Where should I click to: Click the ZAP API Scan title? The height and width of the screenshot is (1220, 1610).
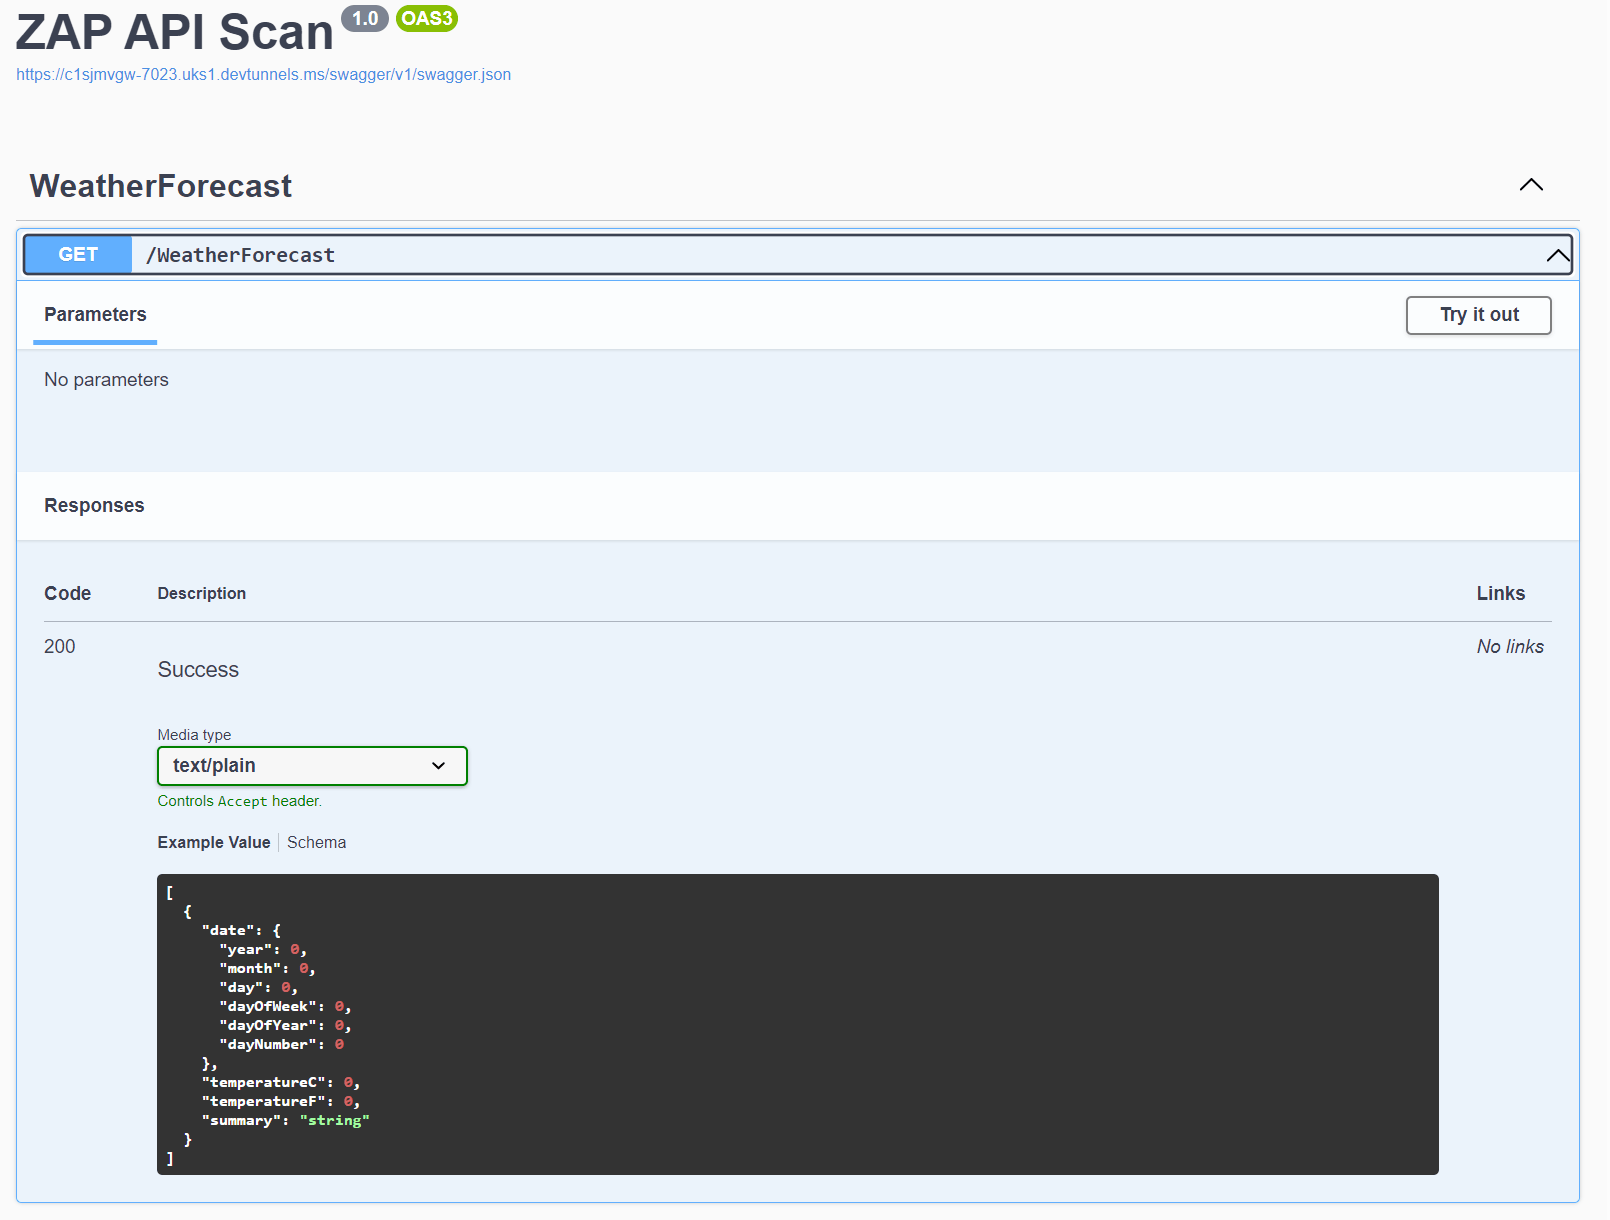[174, 32]
